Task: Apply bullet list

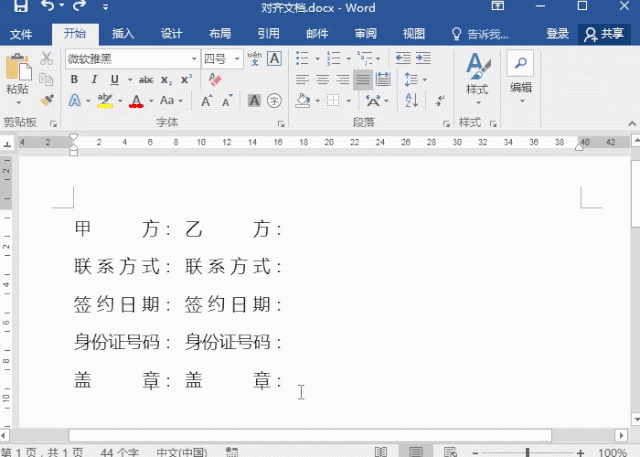Action: (x=302, y=58)
